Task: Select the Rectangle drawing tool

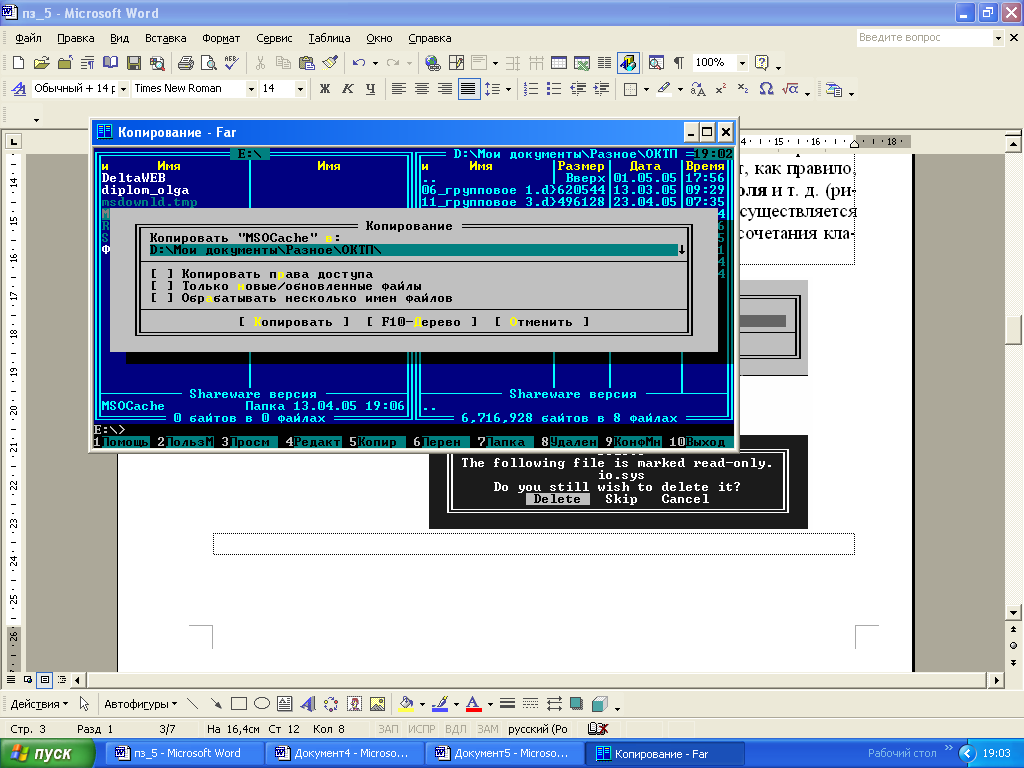Action: coord(239,704)
